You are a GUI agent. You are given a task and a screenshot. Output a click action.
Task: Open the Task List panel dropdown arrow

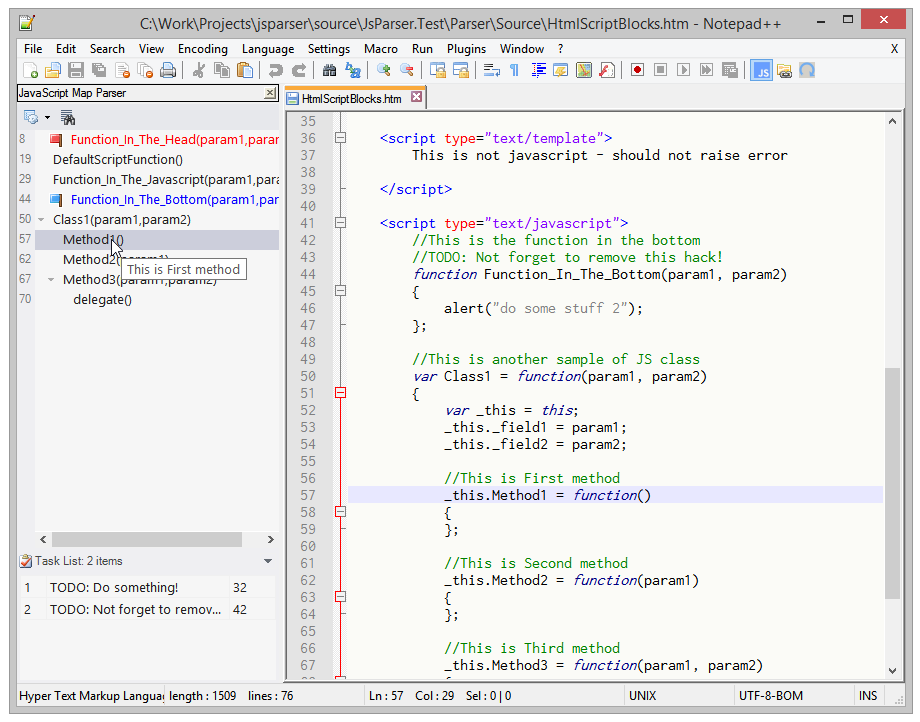268,562
